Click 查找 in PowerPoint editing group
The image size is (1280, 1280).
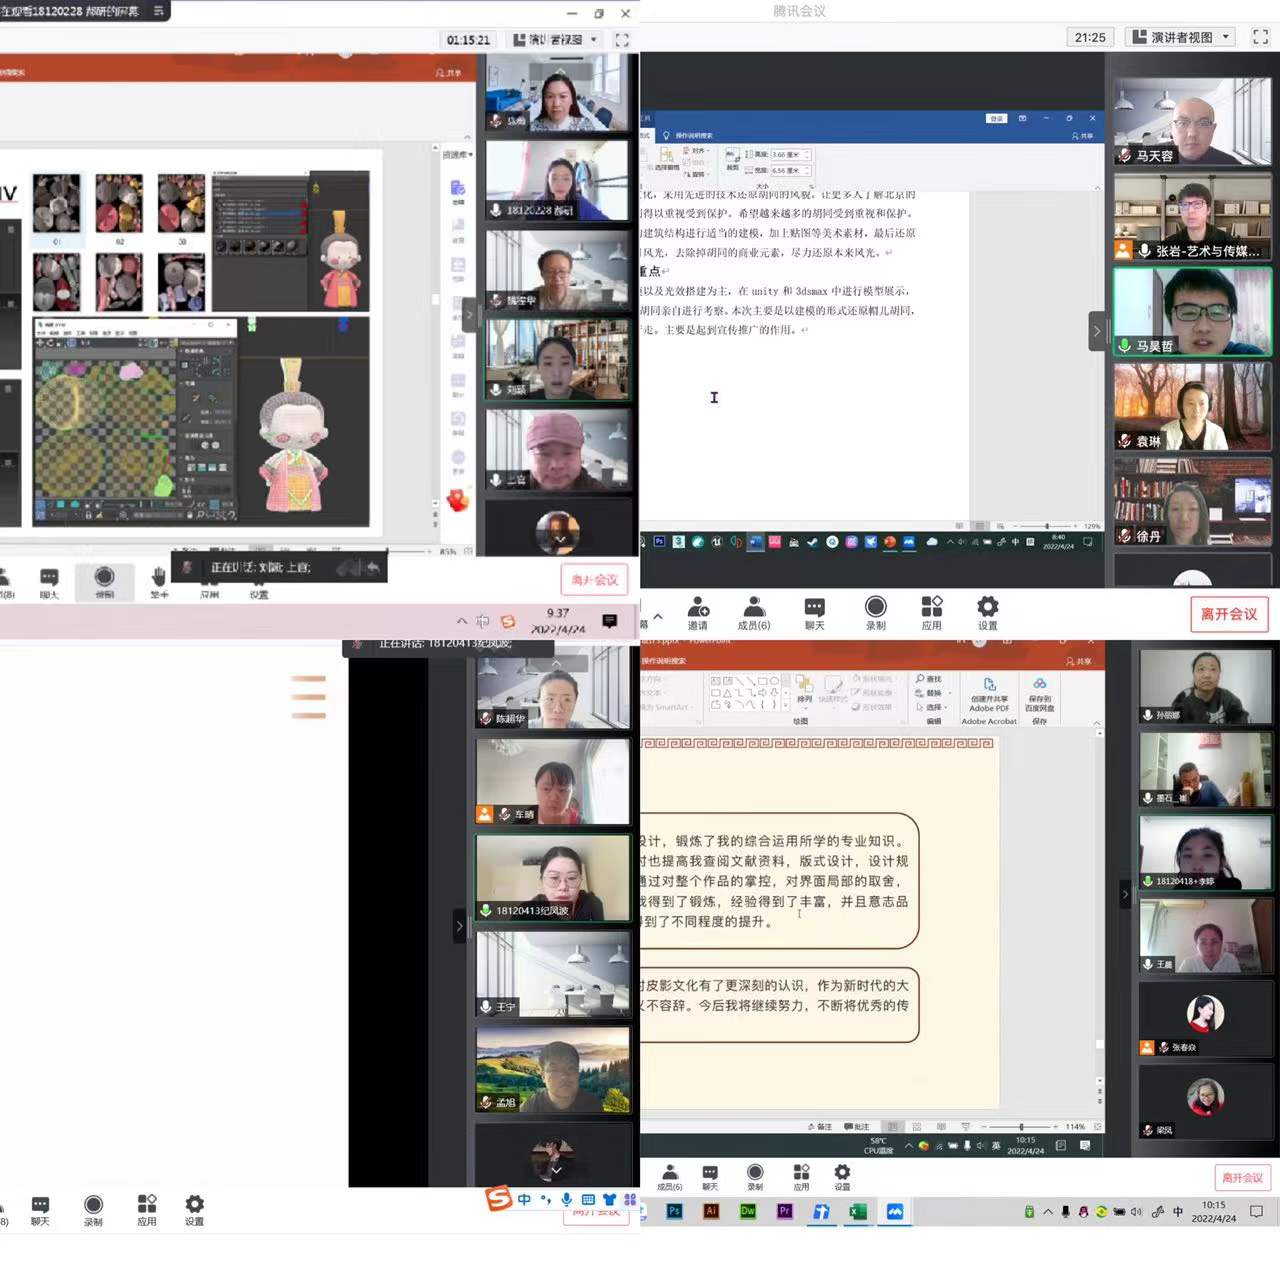(x=932, y=679)
